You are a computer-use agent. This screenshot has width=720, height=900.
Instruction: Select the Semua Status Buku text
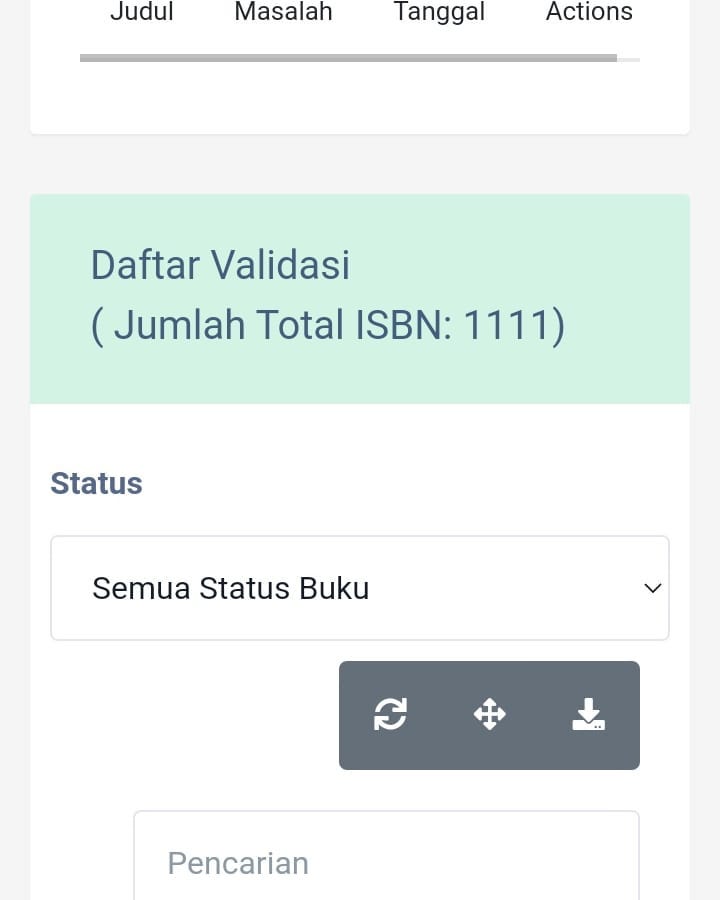(230, 588)
